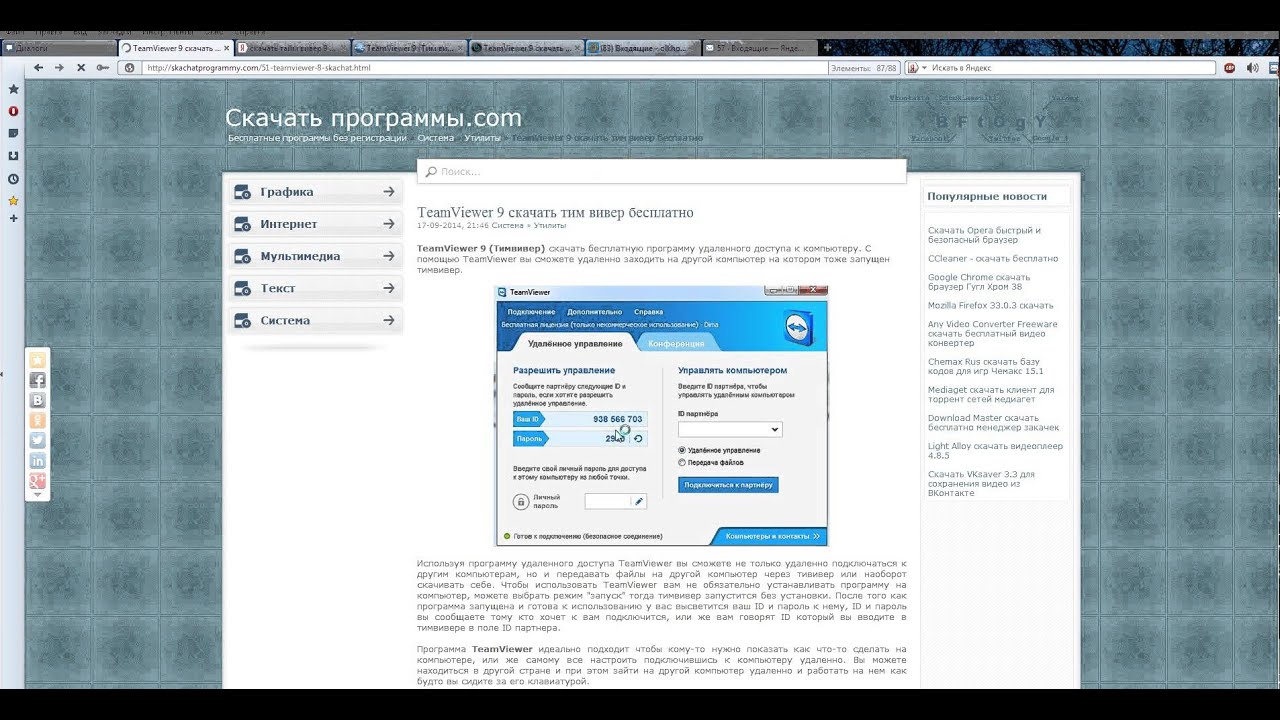Open "Скачать программы.com" site title
This screenshot has width=1280, height=720.
point(373,118)
